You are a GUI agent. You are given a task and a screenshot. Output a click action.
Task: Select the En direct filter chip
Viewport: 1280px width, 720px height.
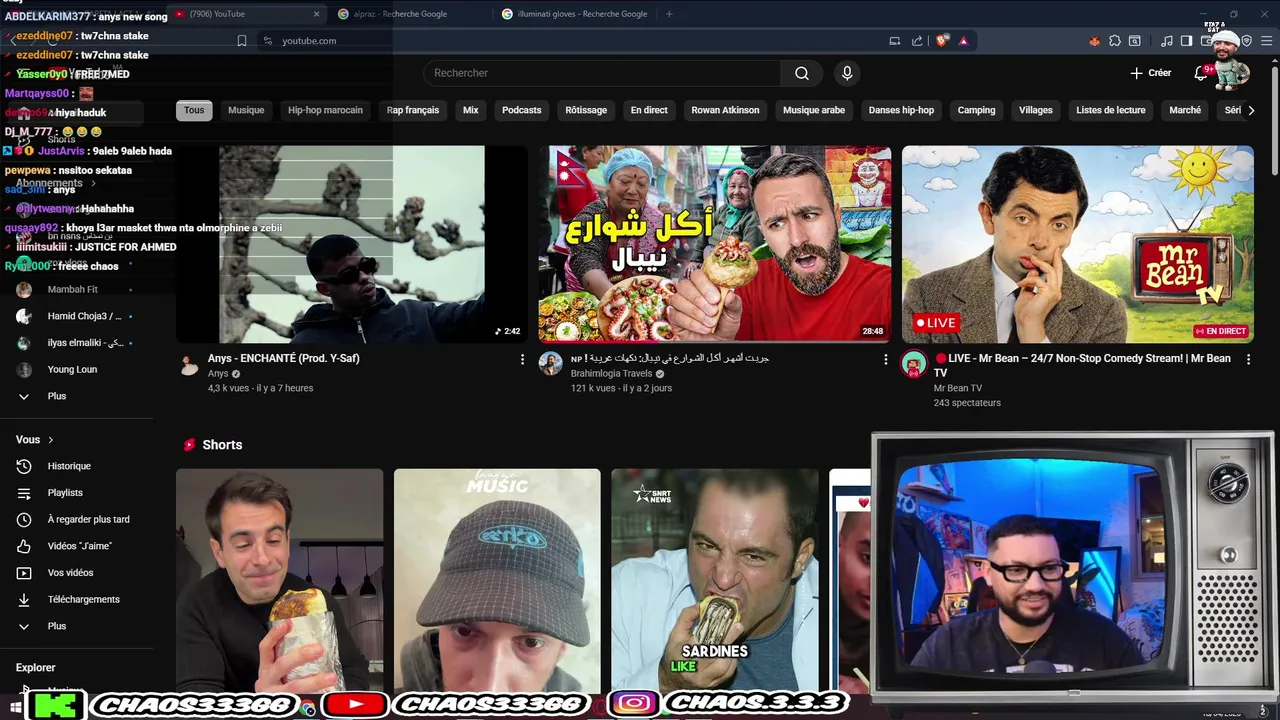[x=649, y=110]
